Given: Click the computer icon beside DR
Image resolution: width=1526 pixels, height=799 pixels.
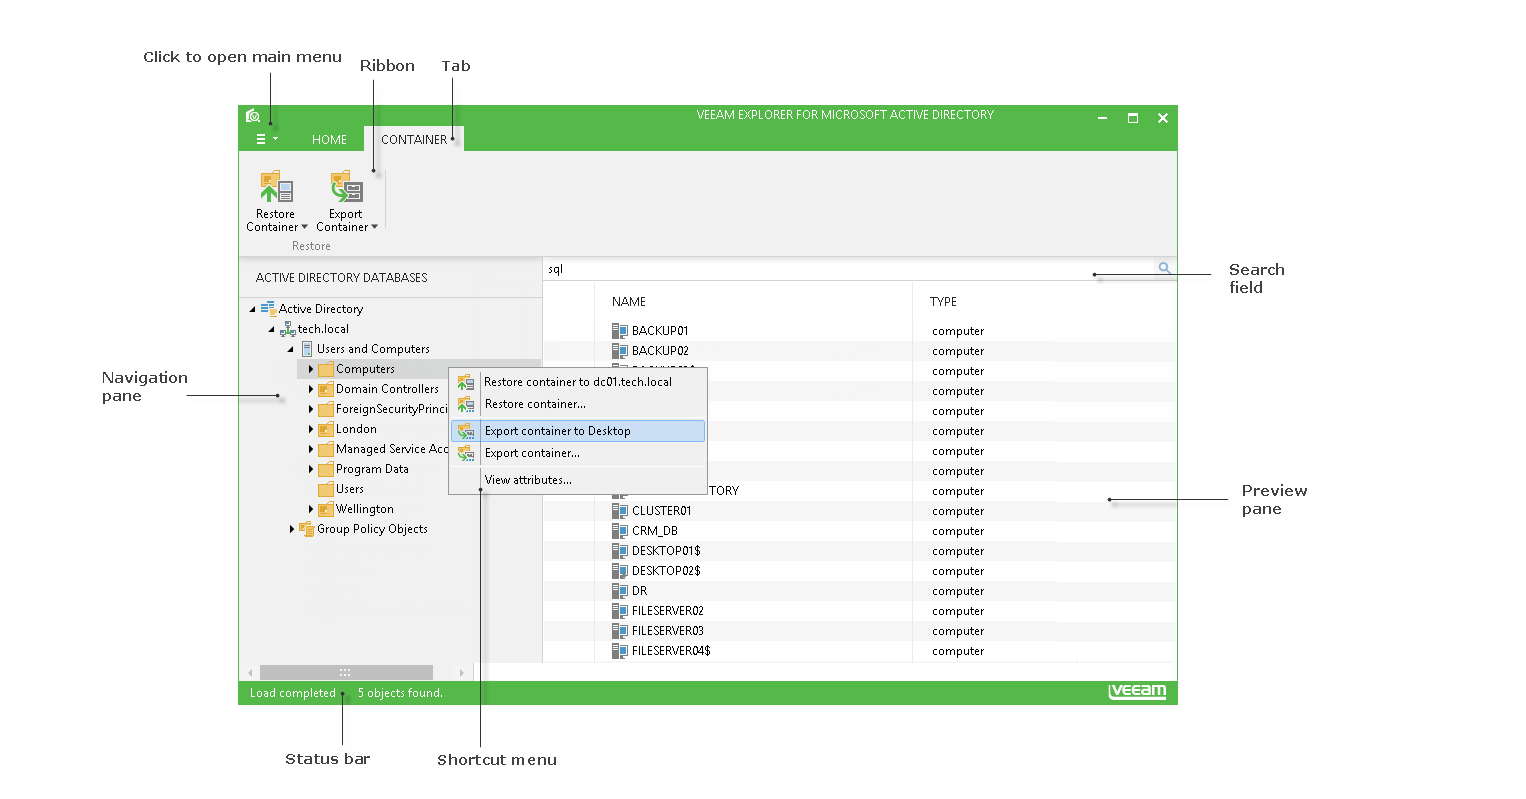Looking at the screenshot, I should coord(620,591).
